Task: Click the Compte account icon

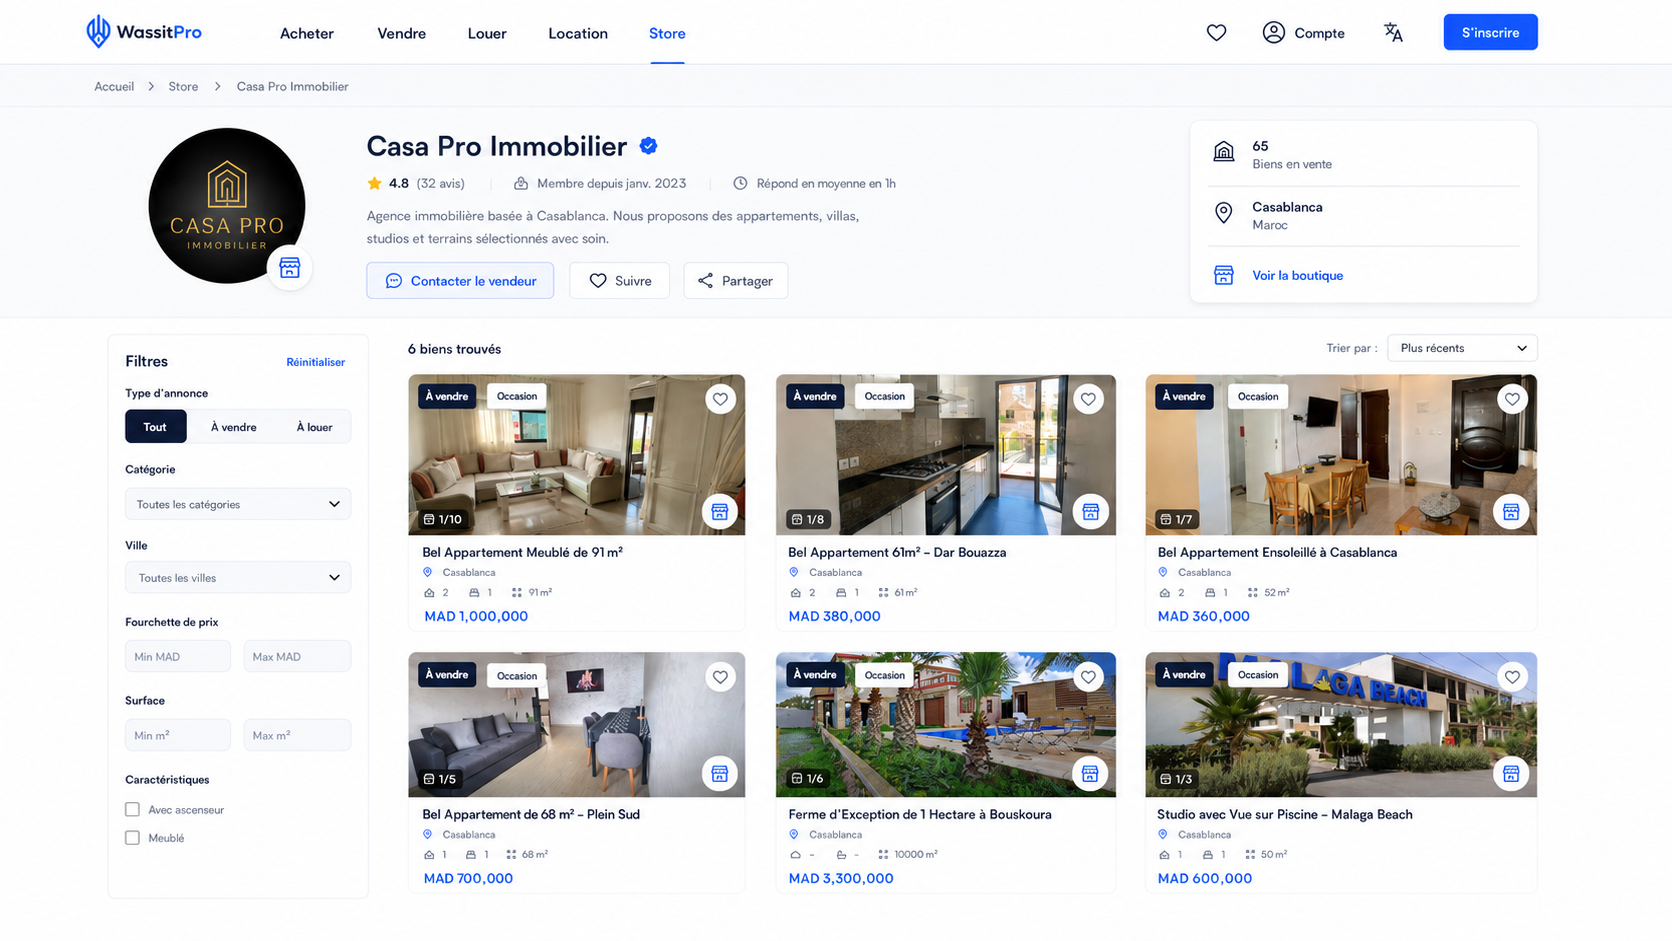Action: 1273,33
